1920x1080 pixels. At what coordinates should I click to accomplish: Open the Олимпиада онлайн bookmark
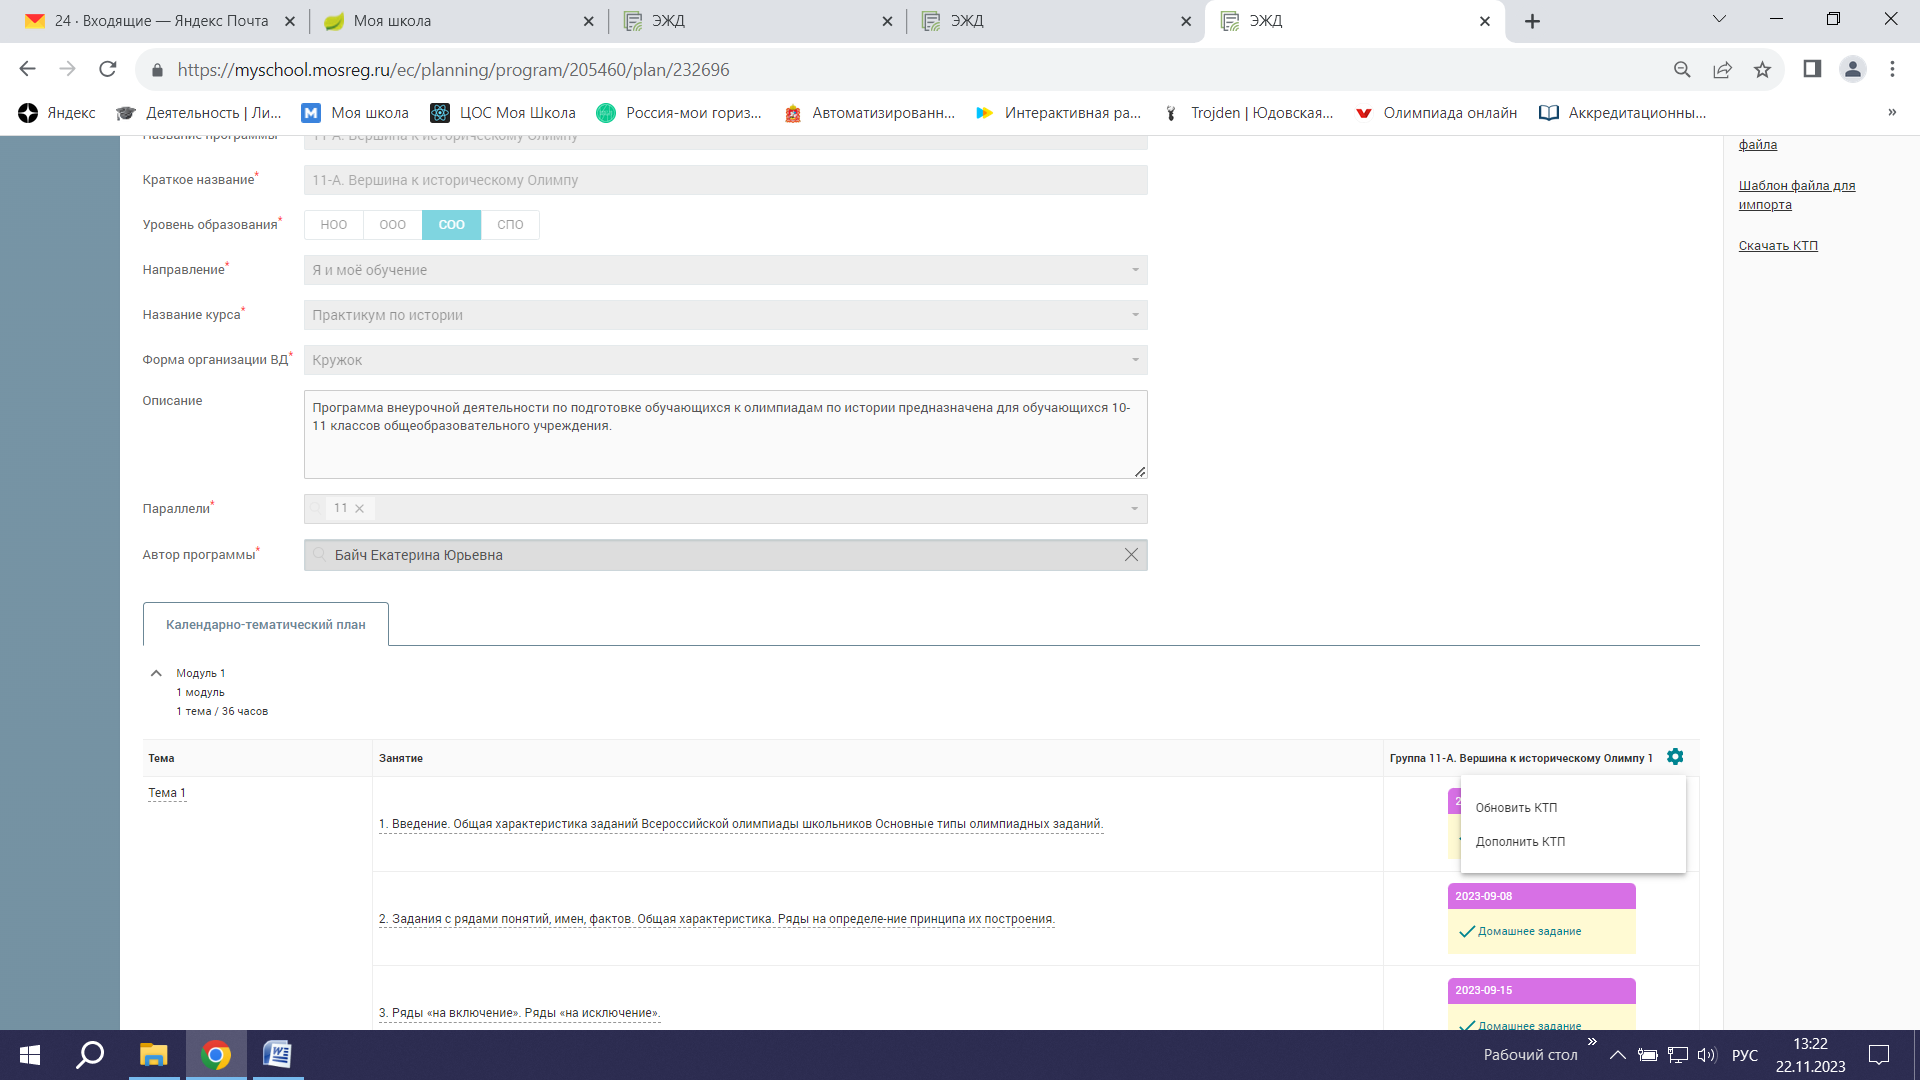(x=1436, y=113)
